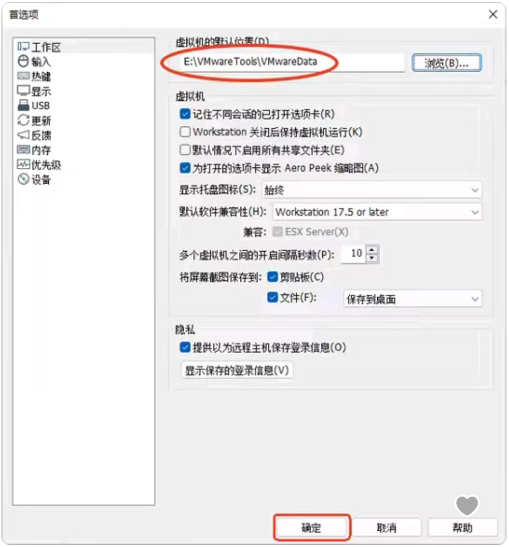Expand the 显示托盘图标 dropdown
This screenshot has width=509, height=547.
pos(372,190)
